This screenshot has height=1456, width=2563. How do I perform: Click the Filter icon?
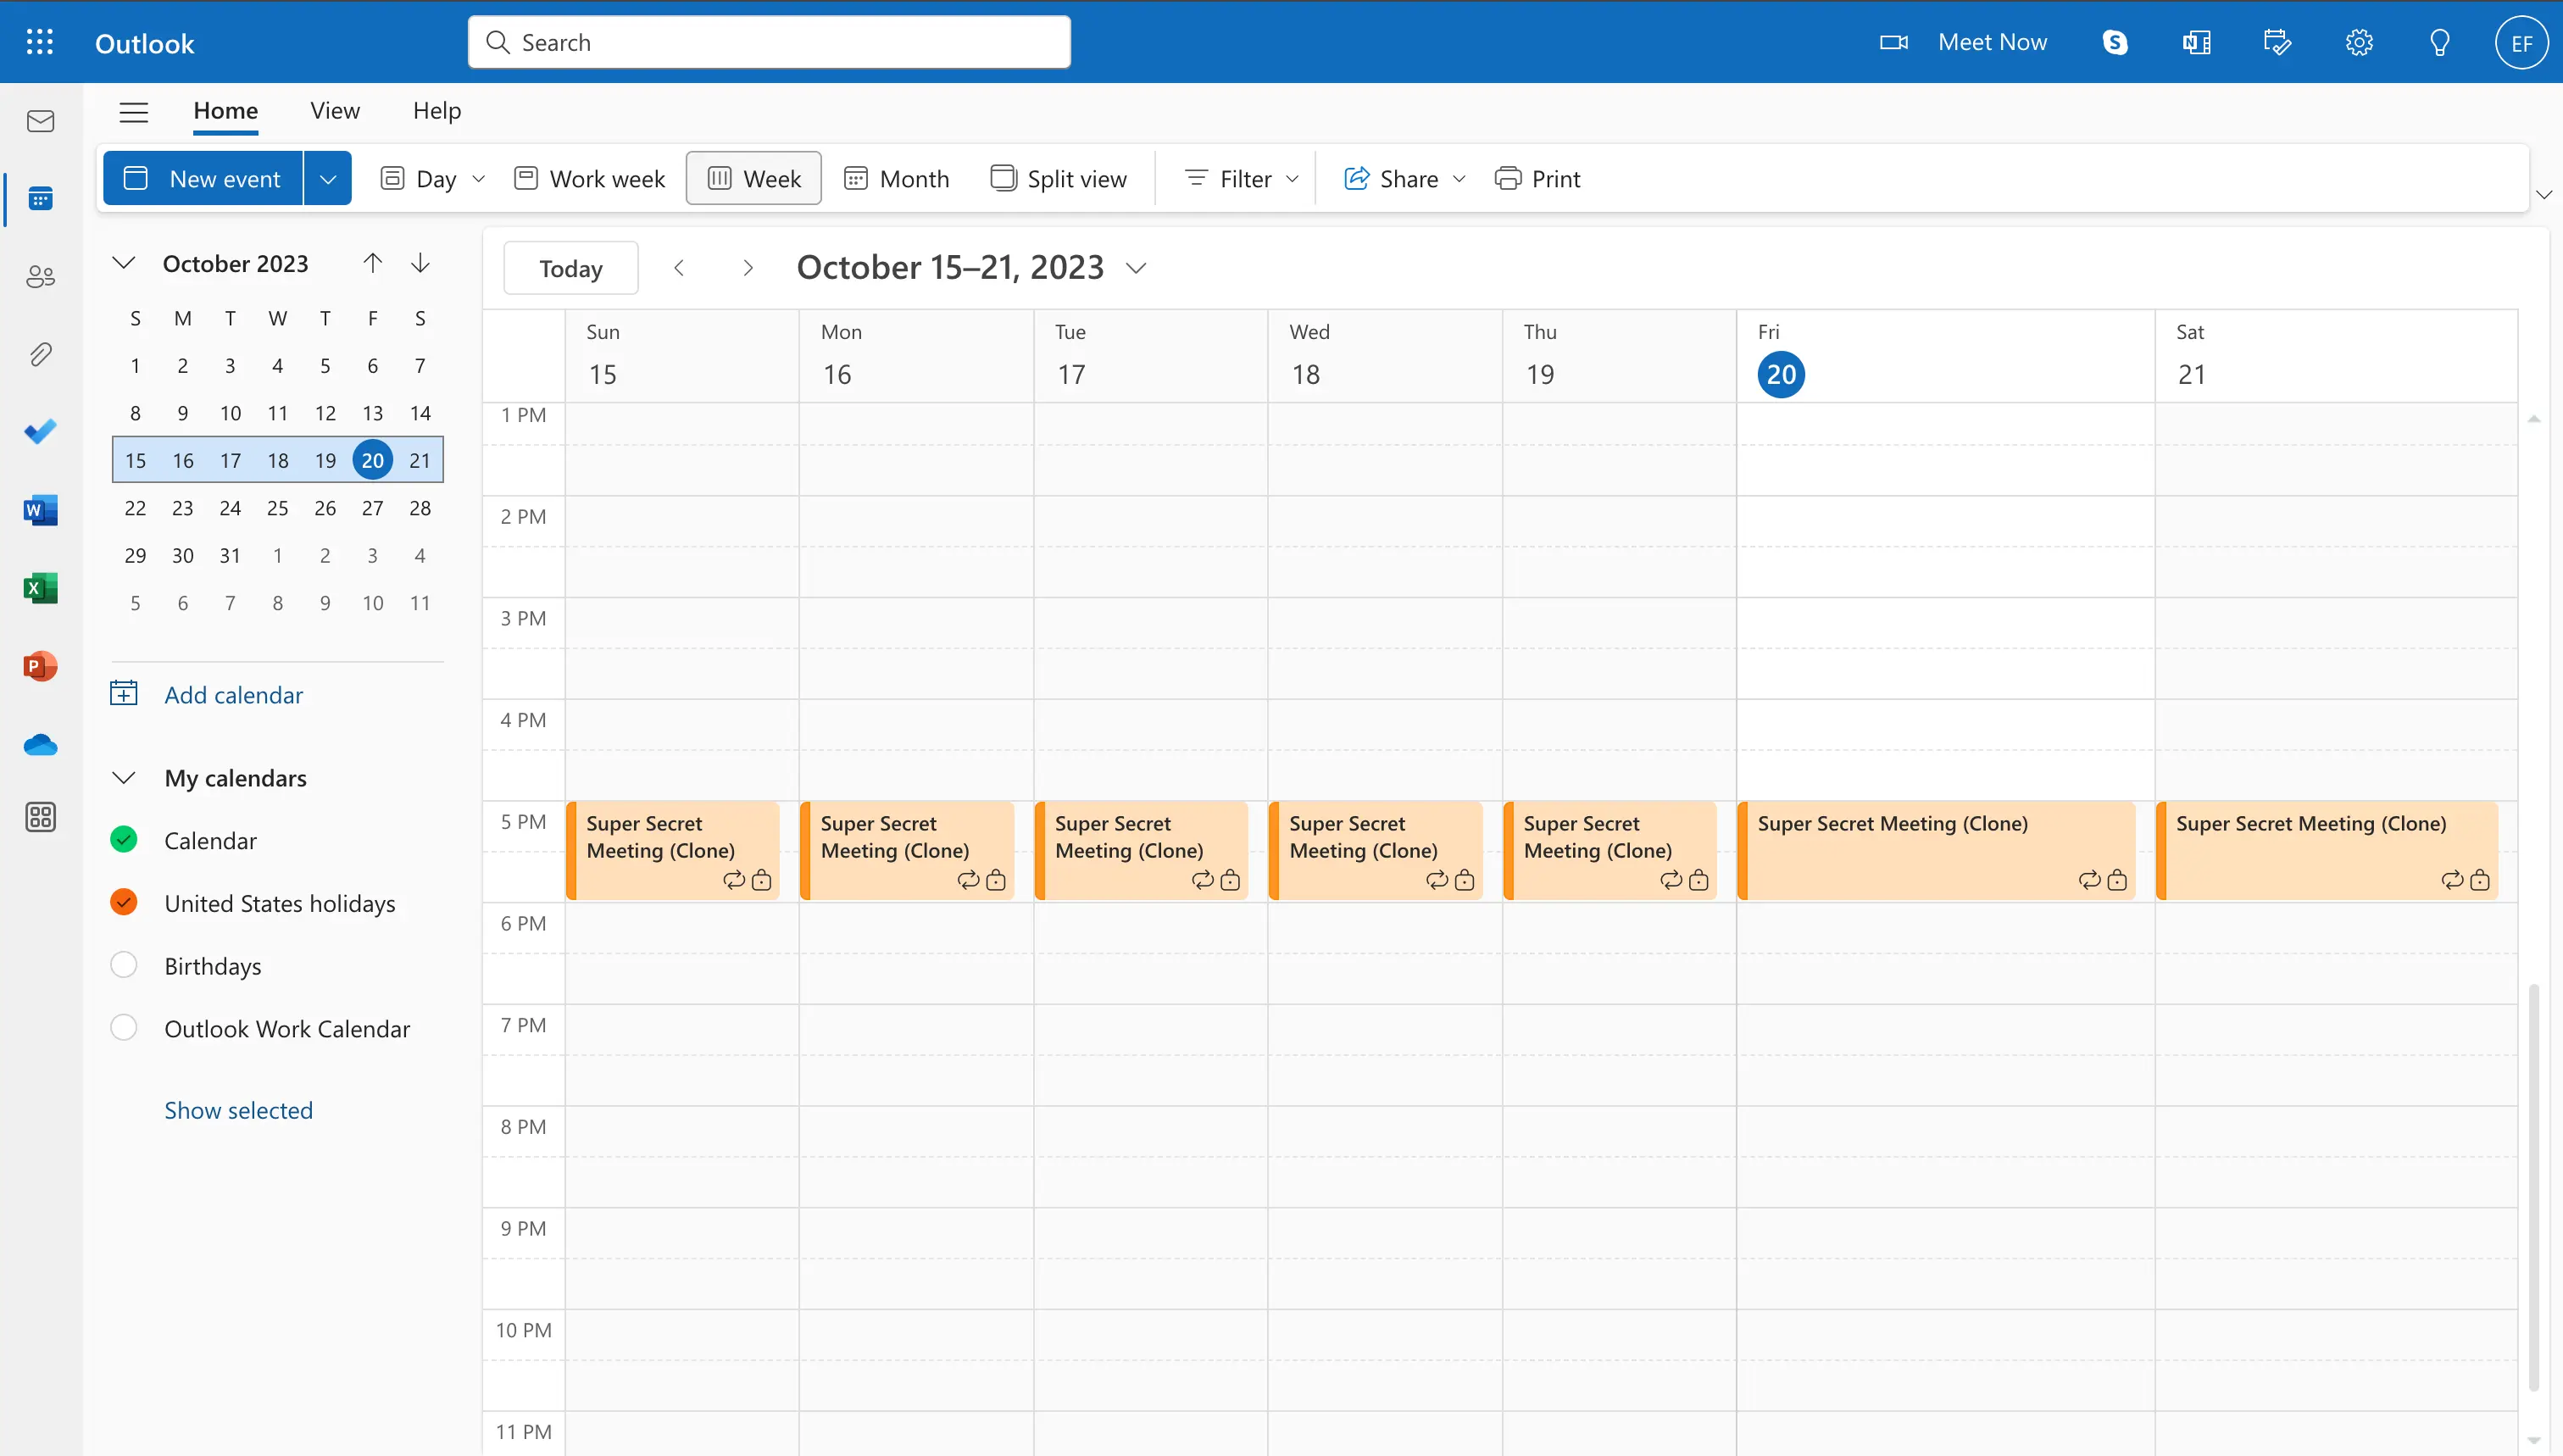[x=1197, y=178]
